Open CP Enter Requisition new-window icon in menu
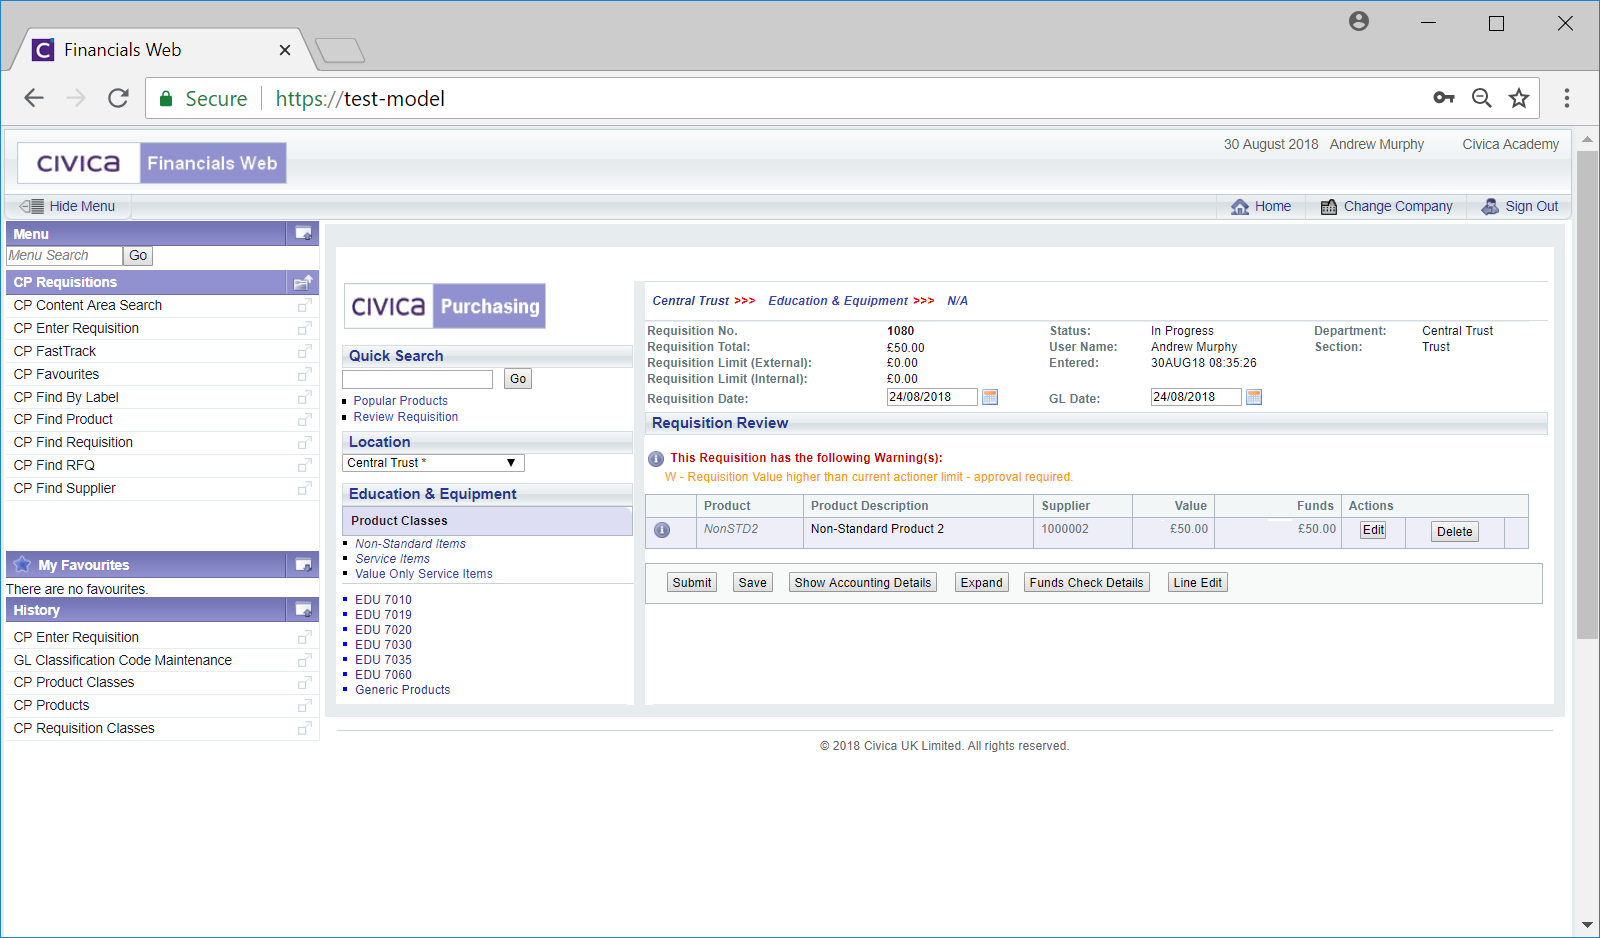 click(304, 328)
